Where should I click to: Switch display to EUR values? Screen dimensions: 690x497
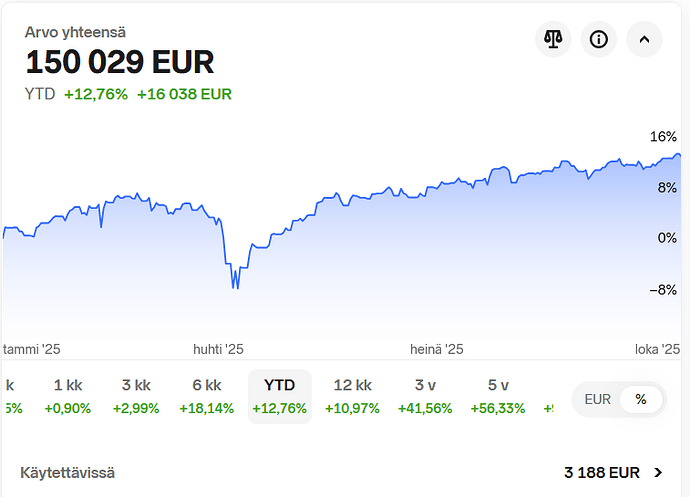tap(598, 399)
